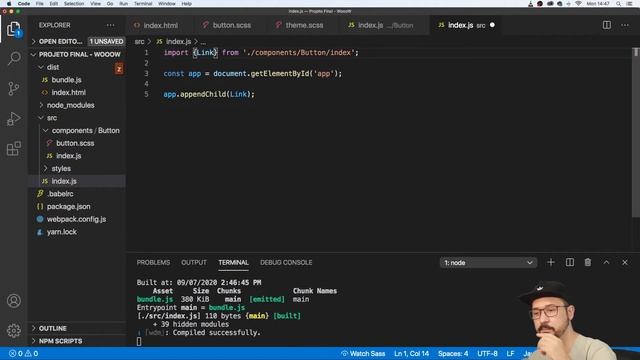
Task: Click the Wi-Fi icon in menu bar
Action: tap(578, 3)
